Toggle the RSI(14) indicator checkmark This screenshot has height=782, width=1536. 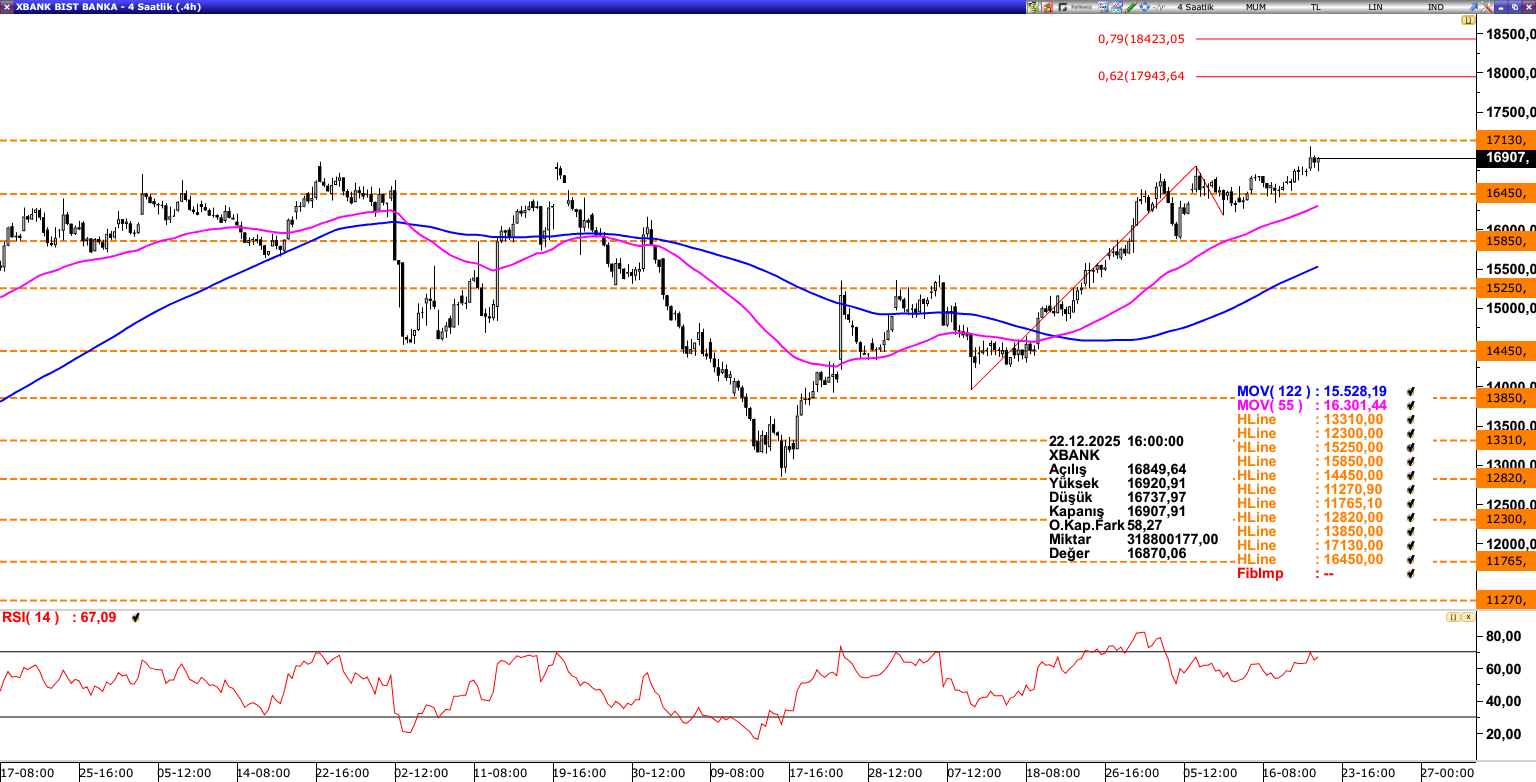(136, 618)
